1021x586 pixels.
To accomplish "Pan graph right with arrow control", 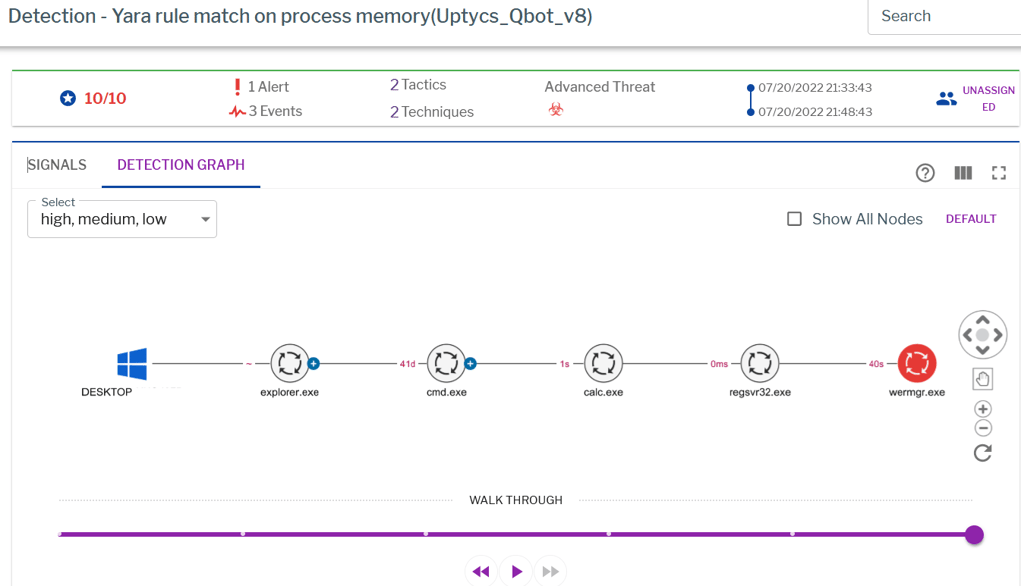I will pos(998,335).
